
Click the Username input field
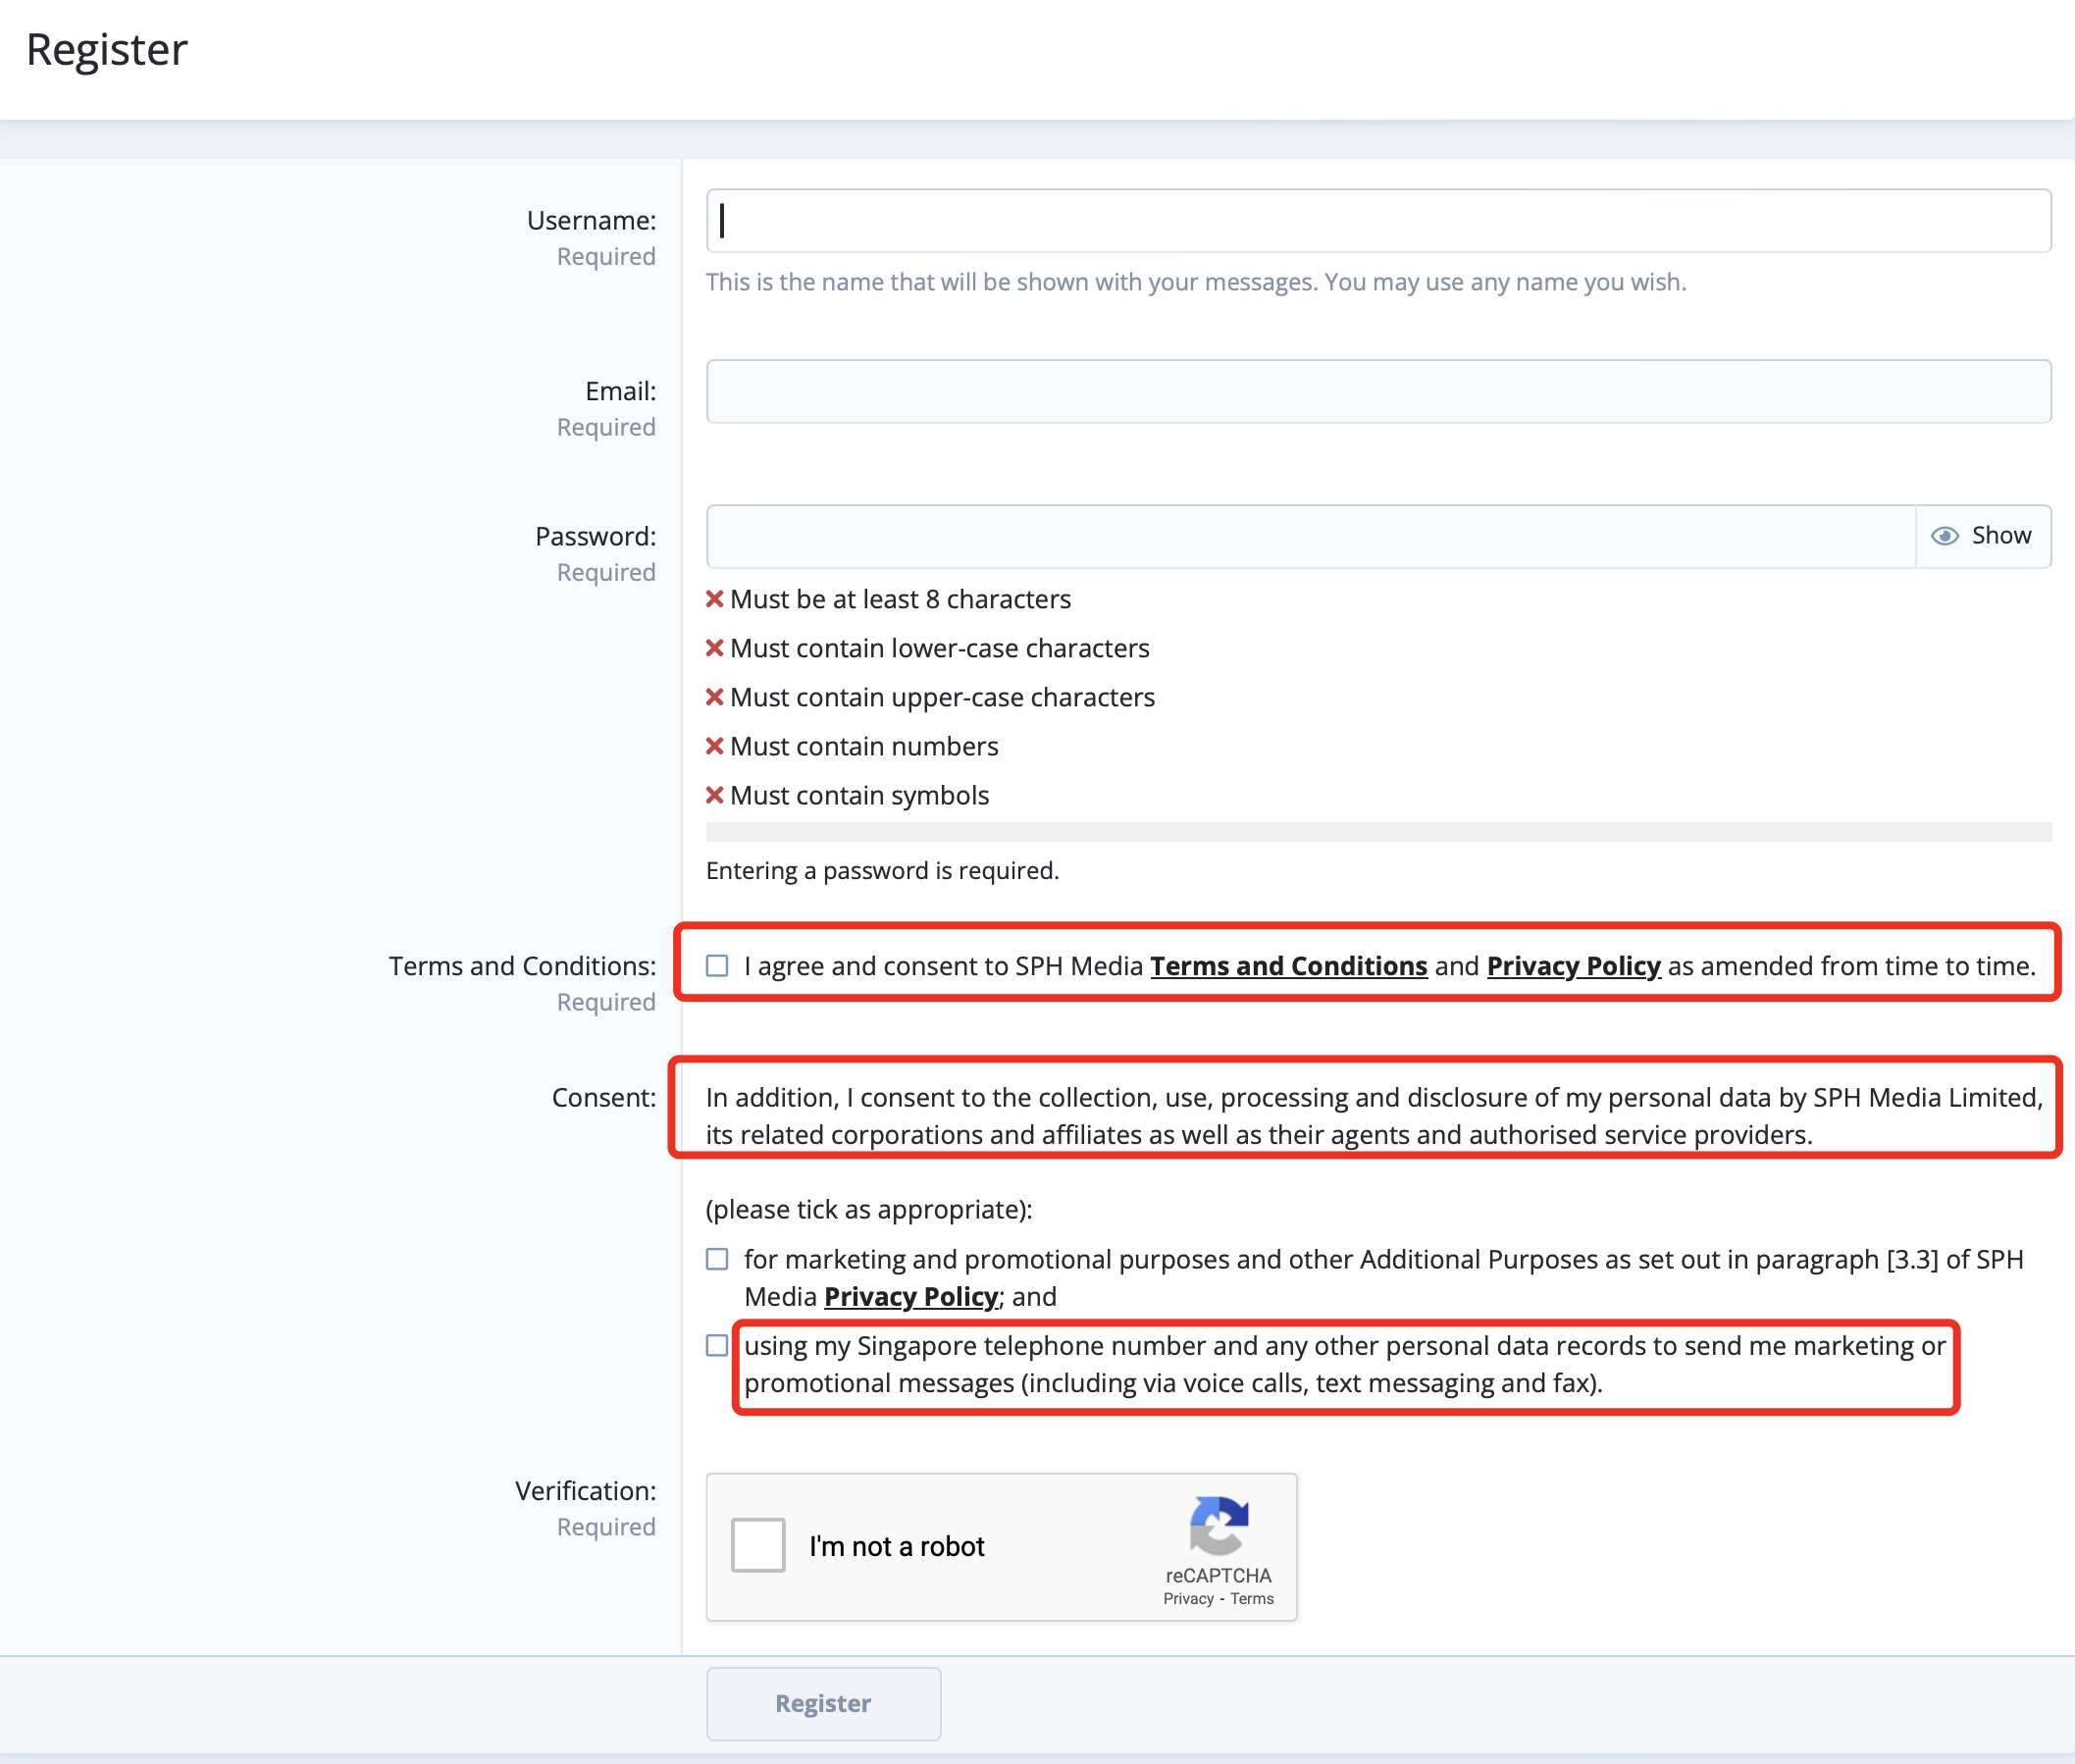click(x=1378, y=220)
